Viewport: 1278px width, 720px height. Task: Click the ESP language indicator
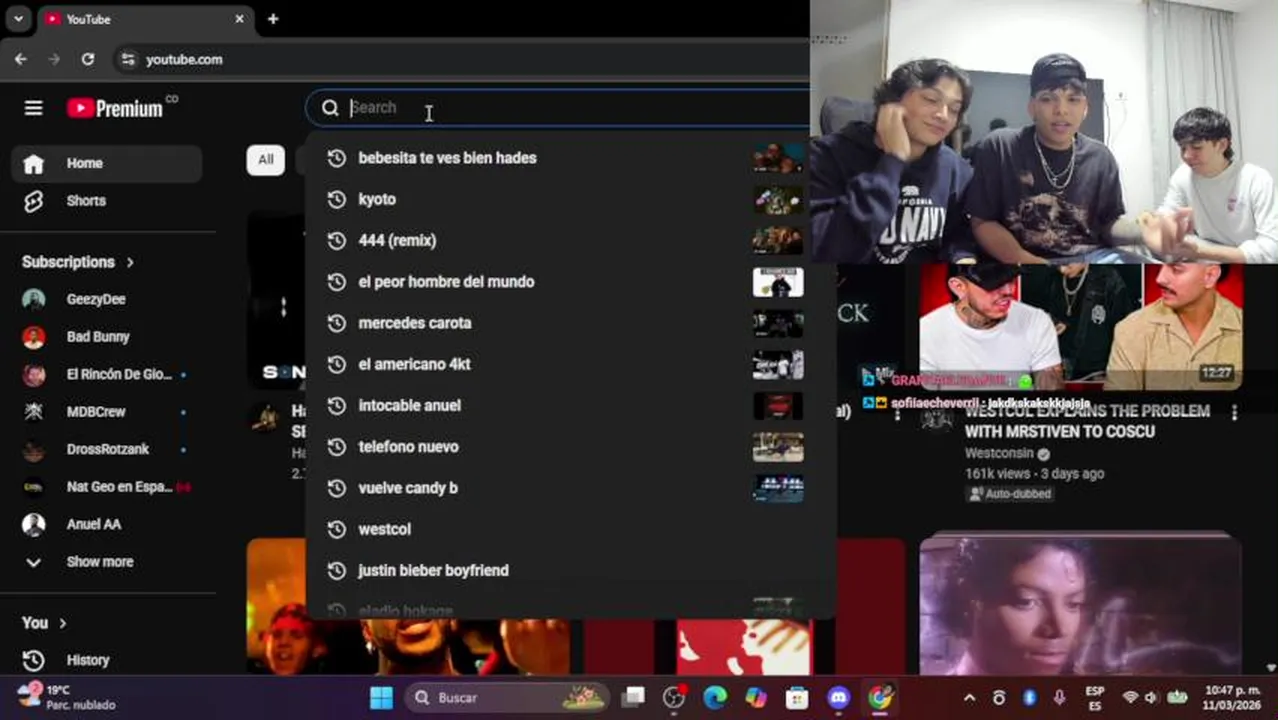pos(1095,698)
